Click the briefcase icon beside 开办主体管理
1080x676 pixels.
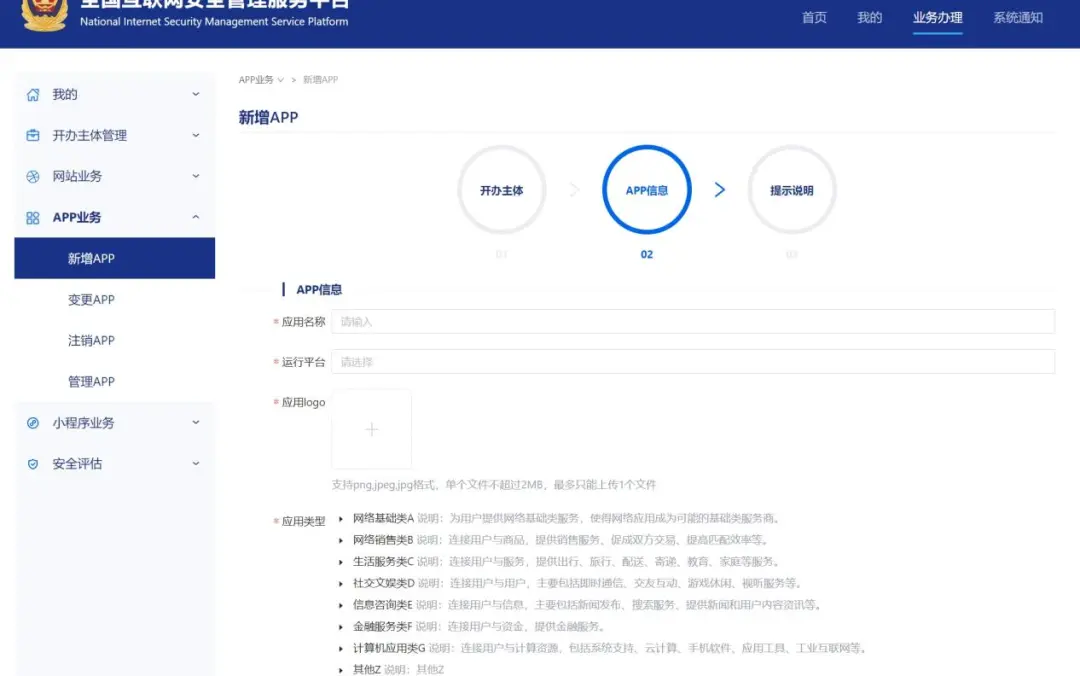pyautogui.click(x=33, y=135)
